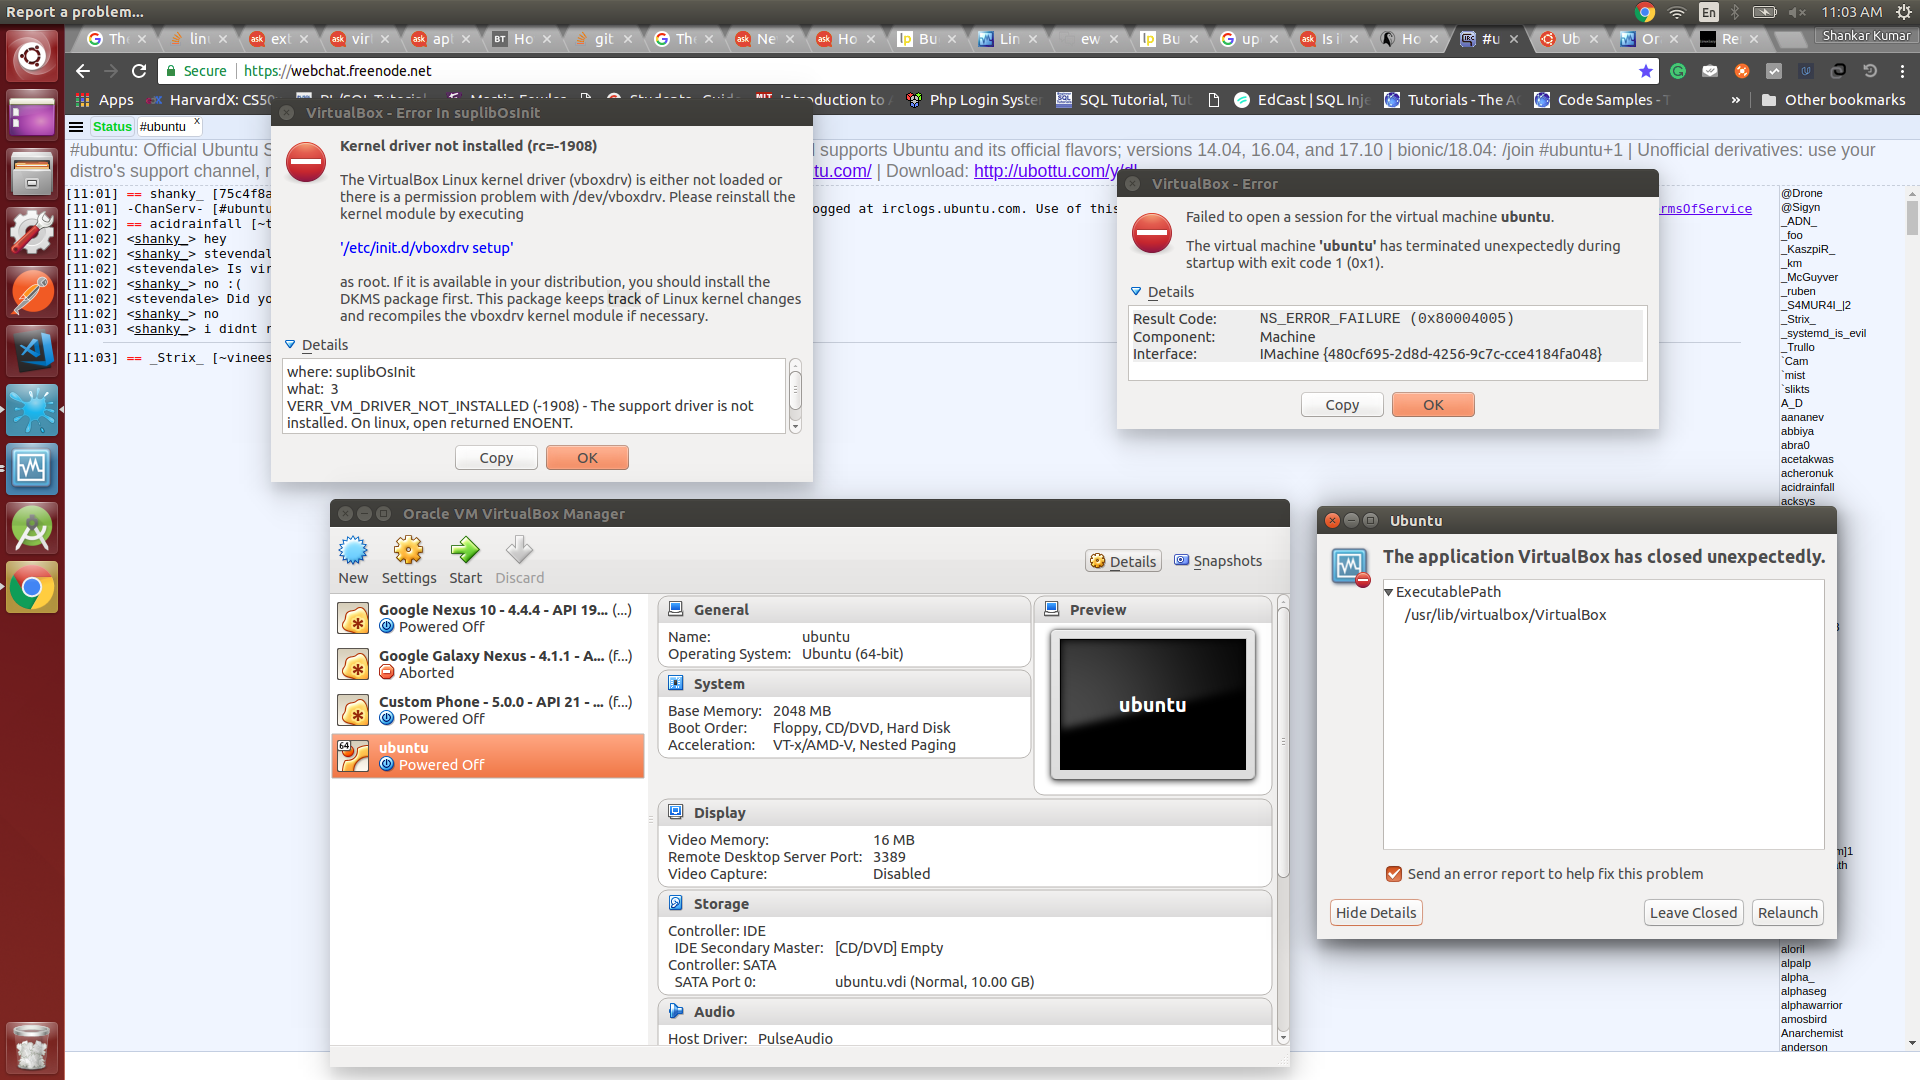1920x1080 pixels.
Task: Collapse the ExecutablePath tree entry
Action: click(1389, 592)
